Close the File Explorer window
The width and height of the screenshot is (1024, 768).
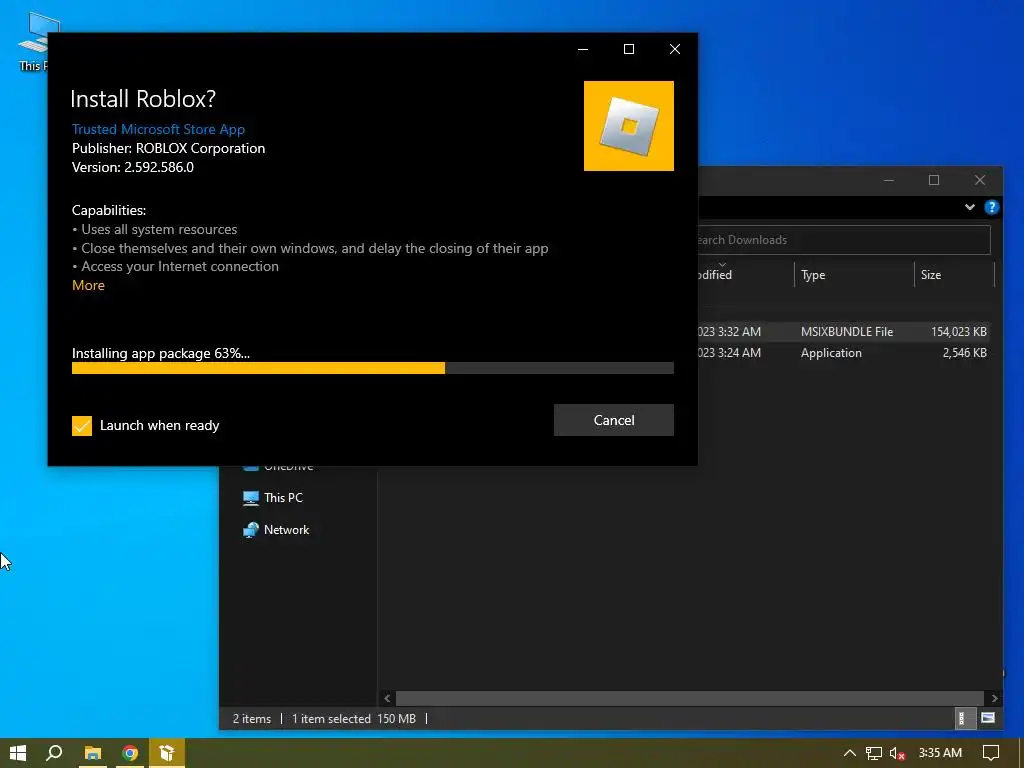[980, 180]
